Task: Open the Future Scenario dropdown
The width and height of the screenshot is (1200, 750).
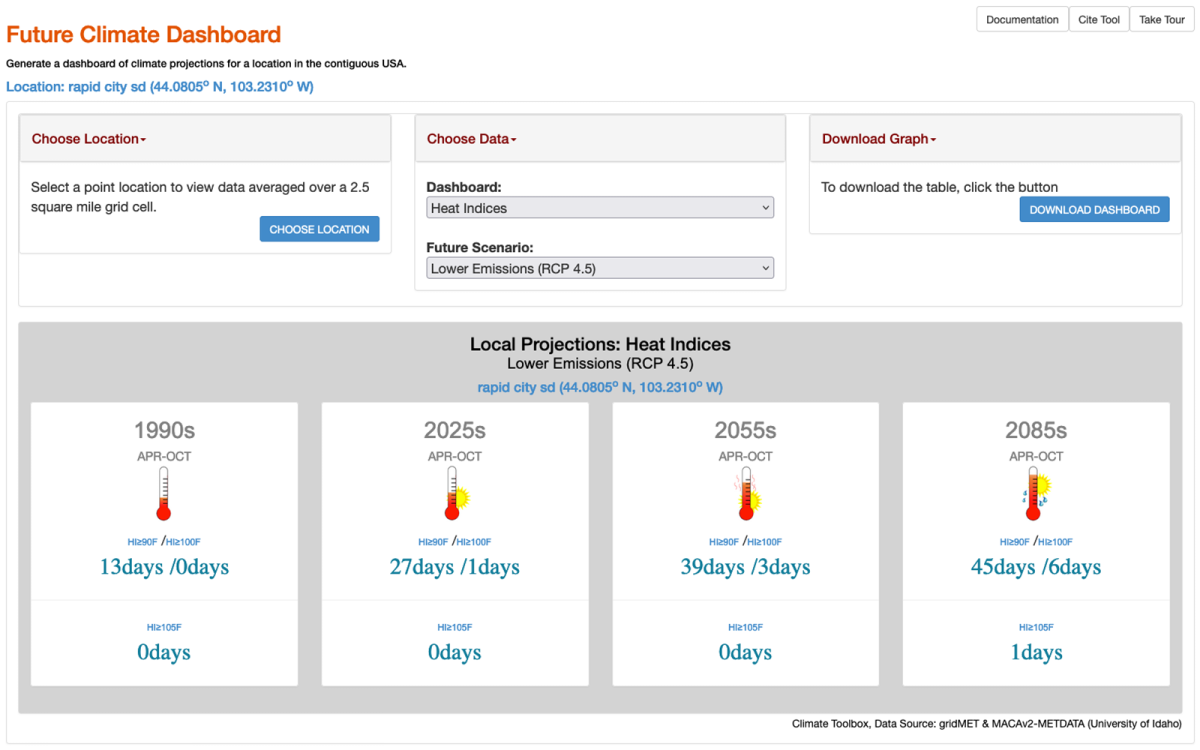Action: [600, 268]
